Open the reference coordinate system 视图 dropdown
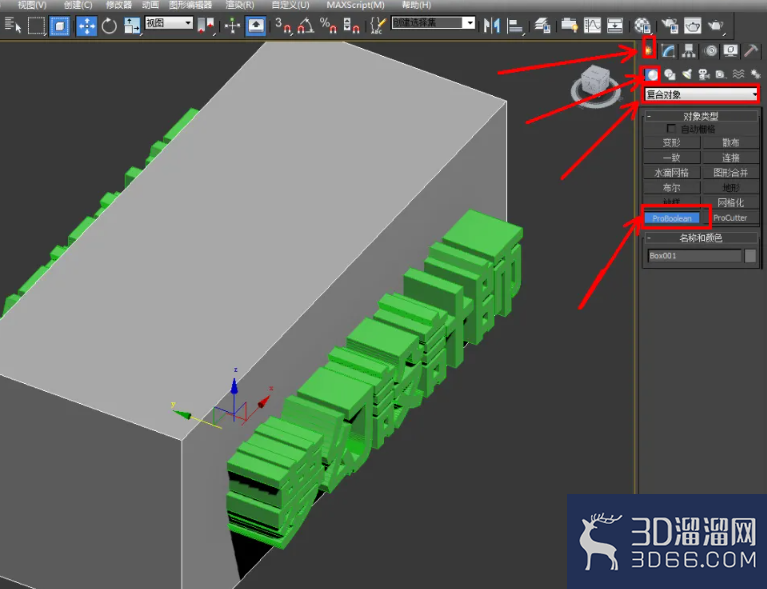This screenshot has height=589, width=767. coord(169,23)
